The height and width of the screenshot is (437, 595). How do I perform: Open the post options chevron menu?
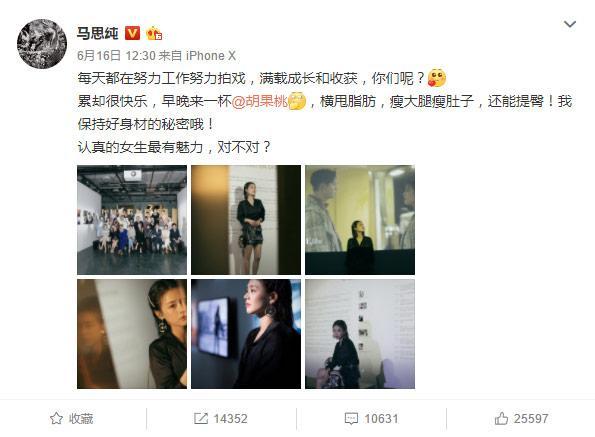(570, 25)
